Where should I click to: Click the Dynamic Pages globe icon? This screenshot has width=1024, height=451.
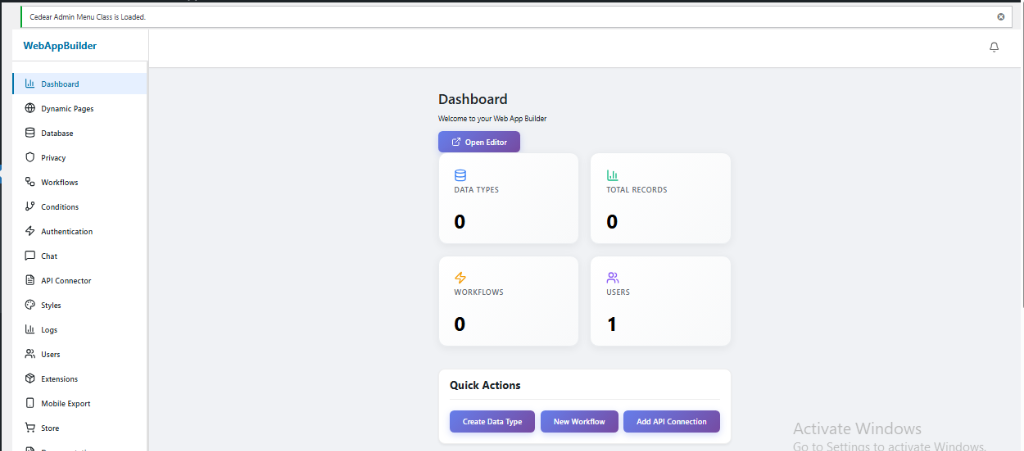(29, 108)
